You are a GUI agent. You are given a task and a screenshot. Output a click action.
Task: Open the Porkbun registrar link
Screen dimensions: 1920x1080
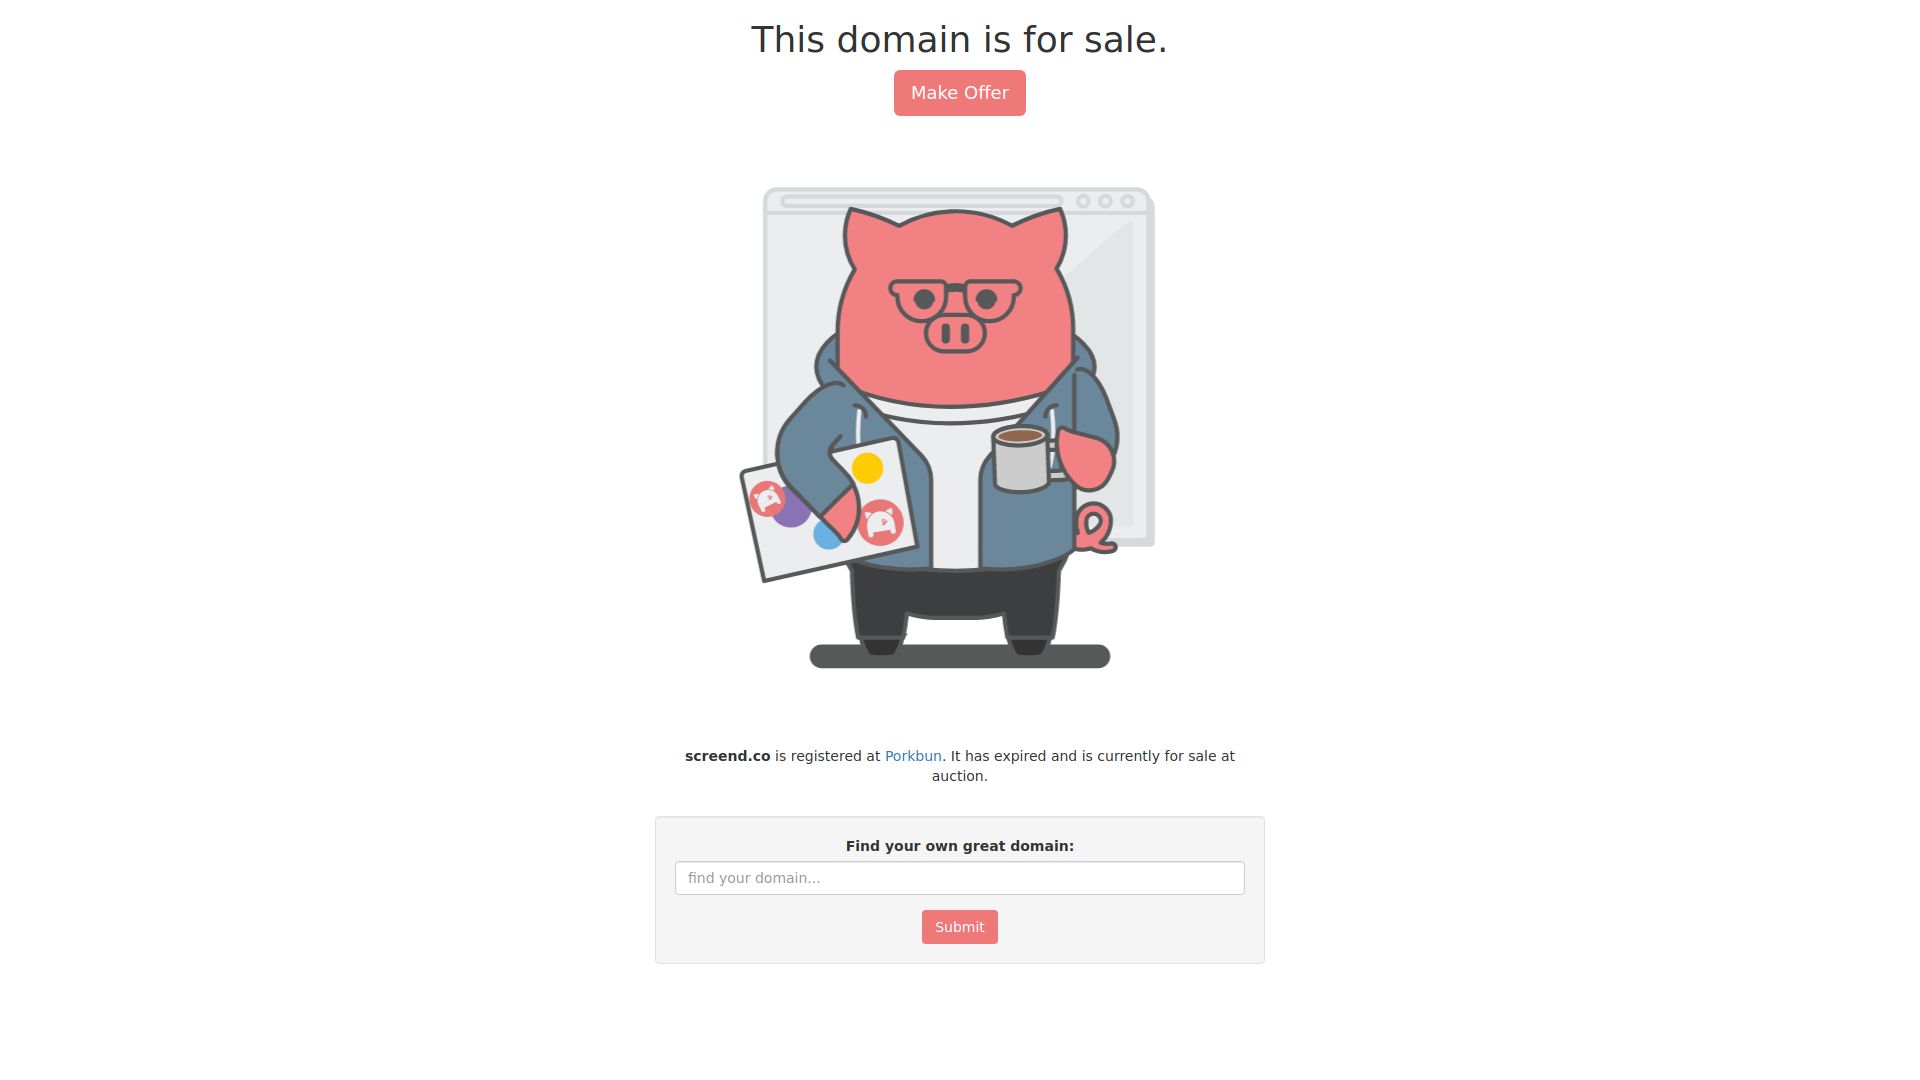tap(913, 756)
